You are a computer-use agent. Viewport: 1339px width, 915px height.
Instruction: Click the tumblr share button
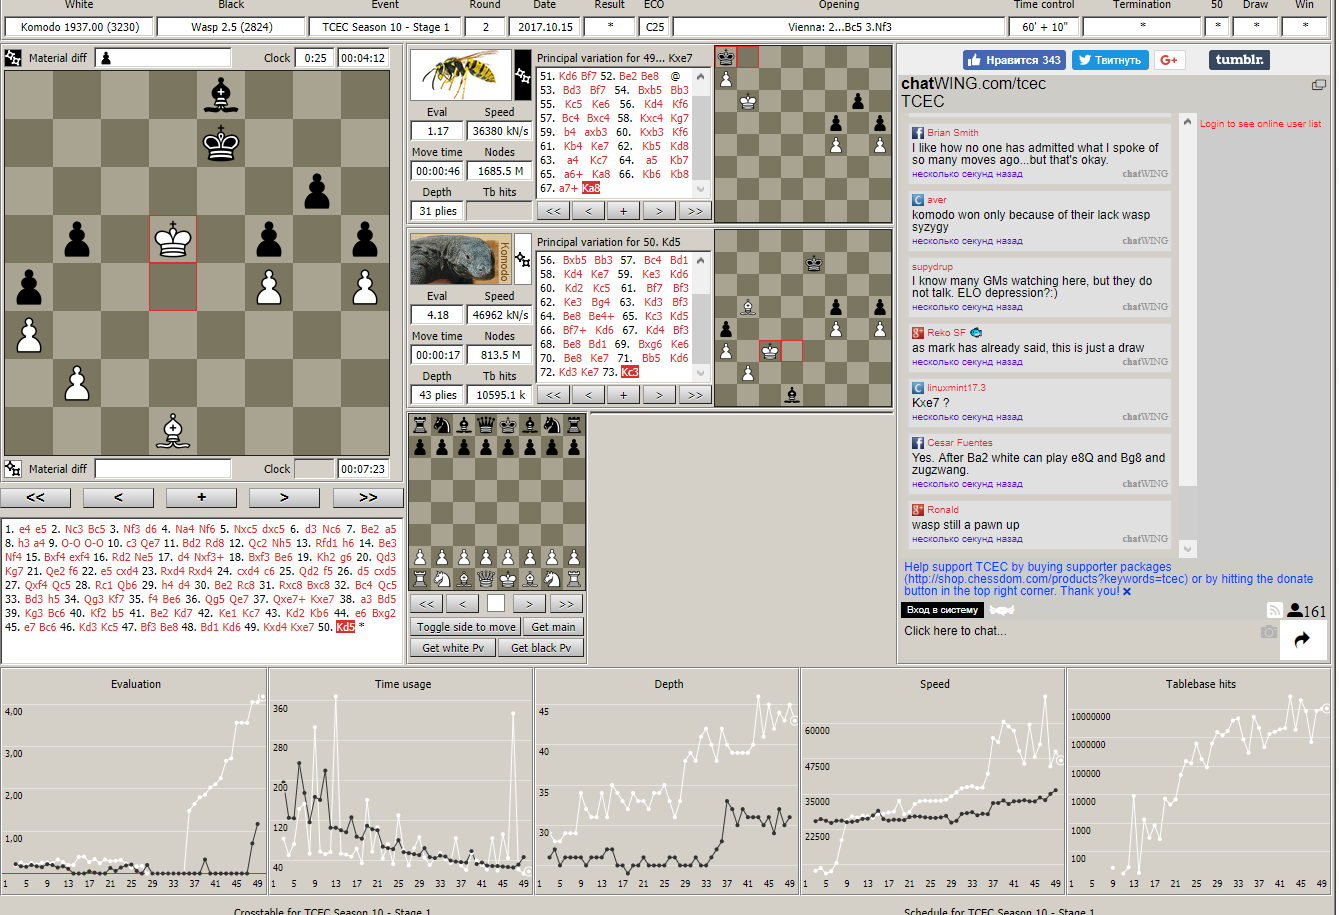1239,60
